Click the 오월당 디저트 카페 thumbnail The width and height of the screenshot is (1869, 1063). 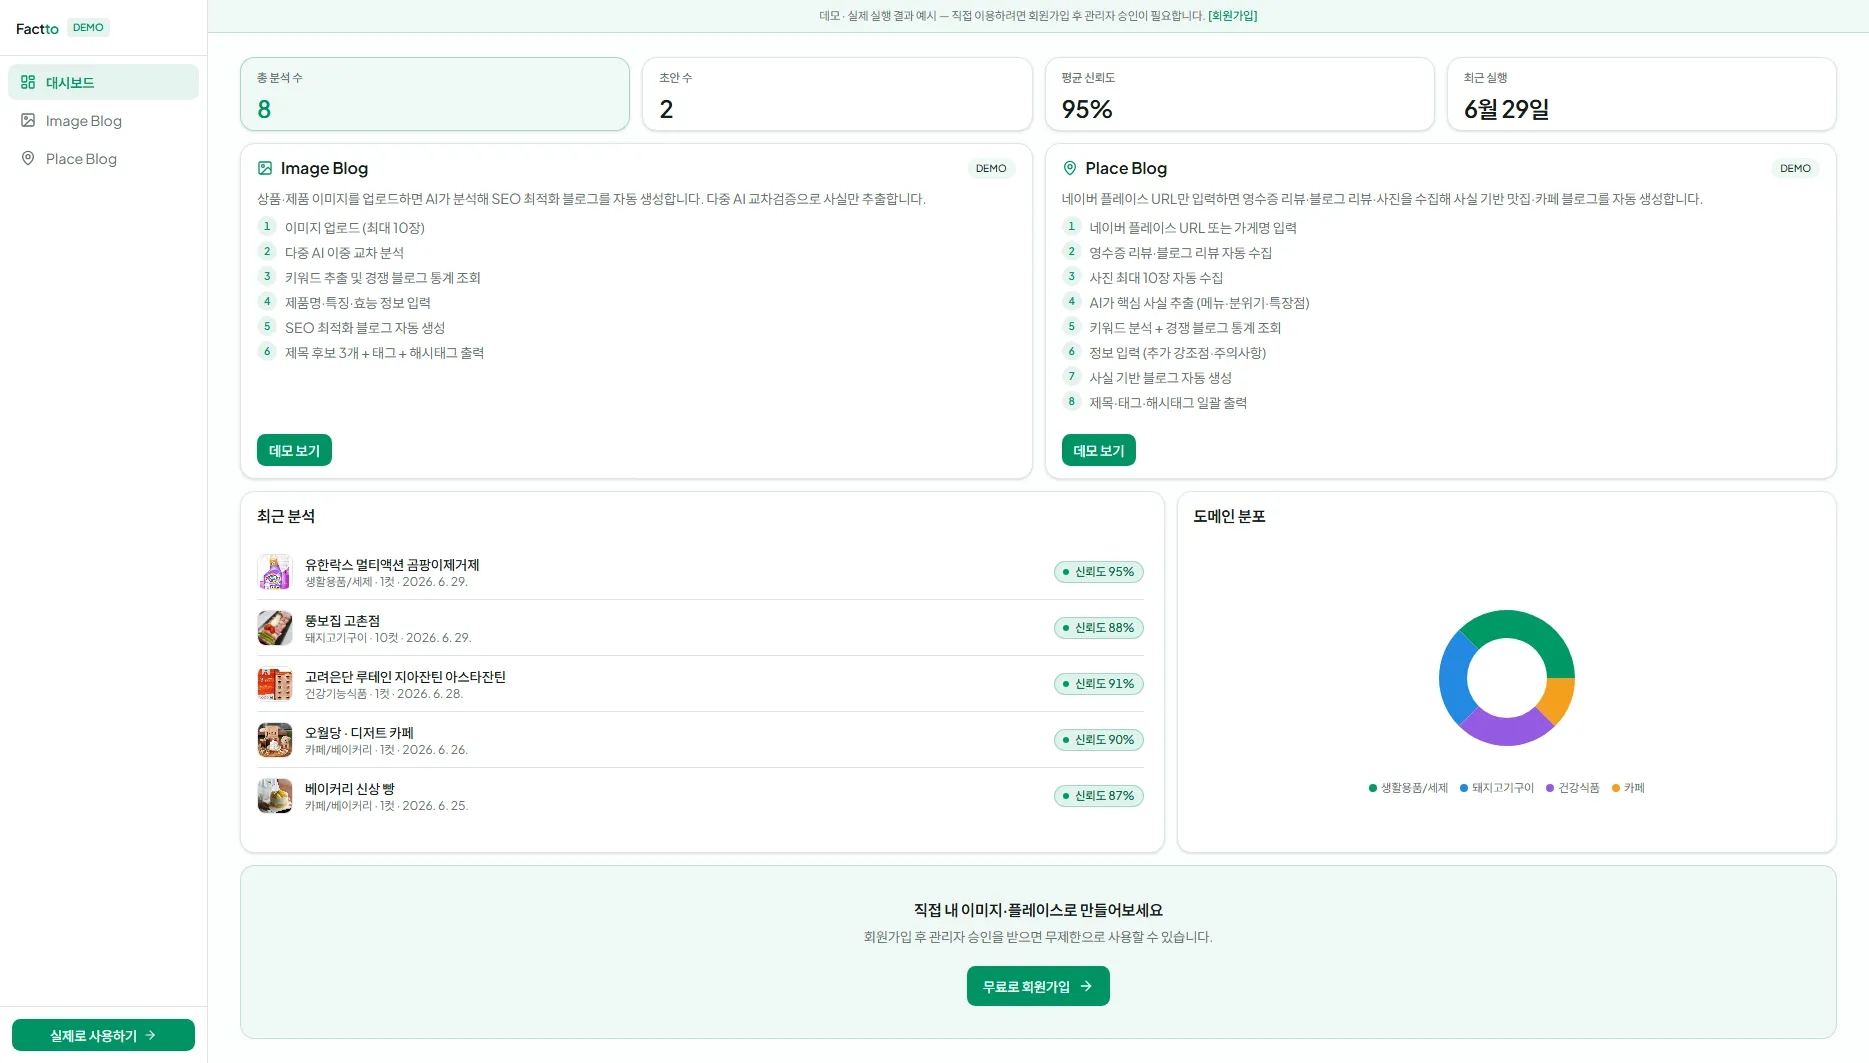click(275, 740)
